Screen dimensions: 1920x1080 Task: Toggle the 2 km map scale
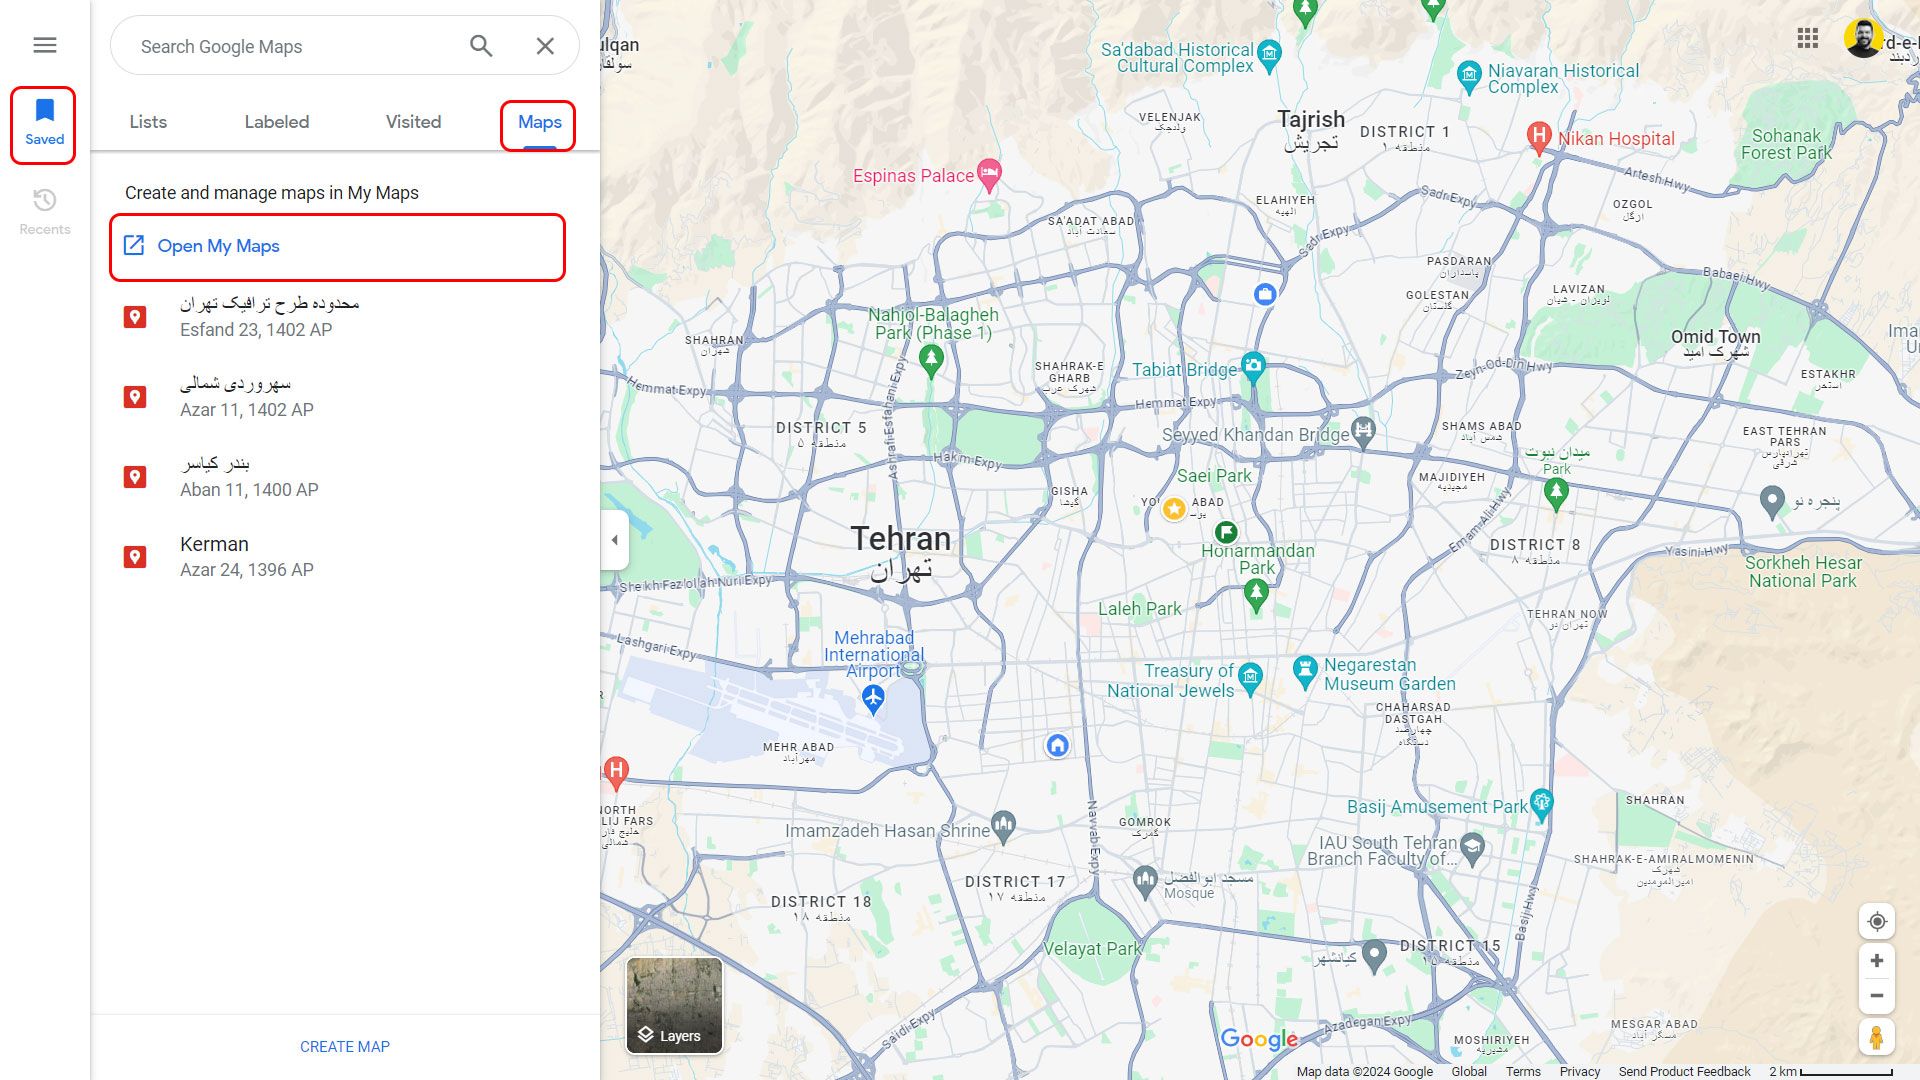pos(1830,1071)
